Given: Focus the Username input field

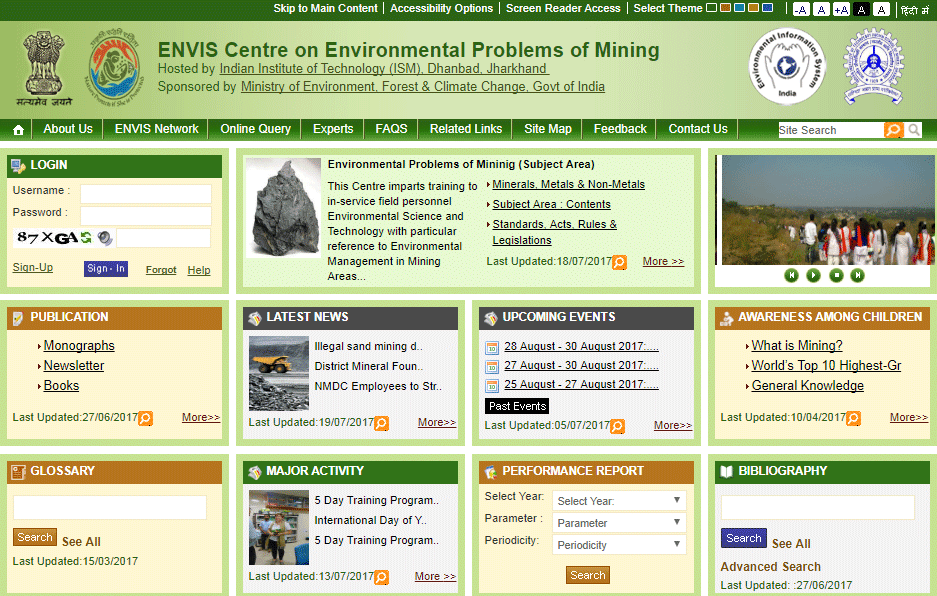Looking at the screenshot, I should click(146, 194).
